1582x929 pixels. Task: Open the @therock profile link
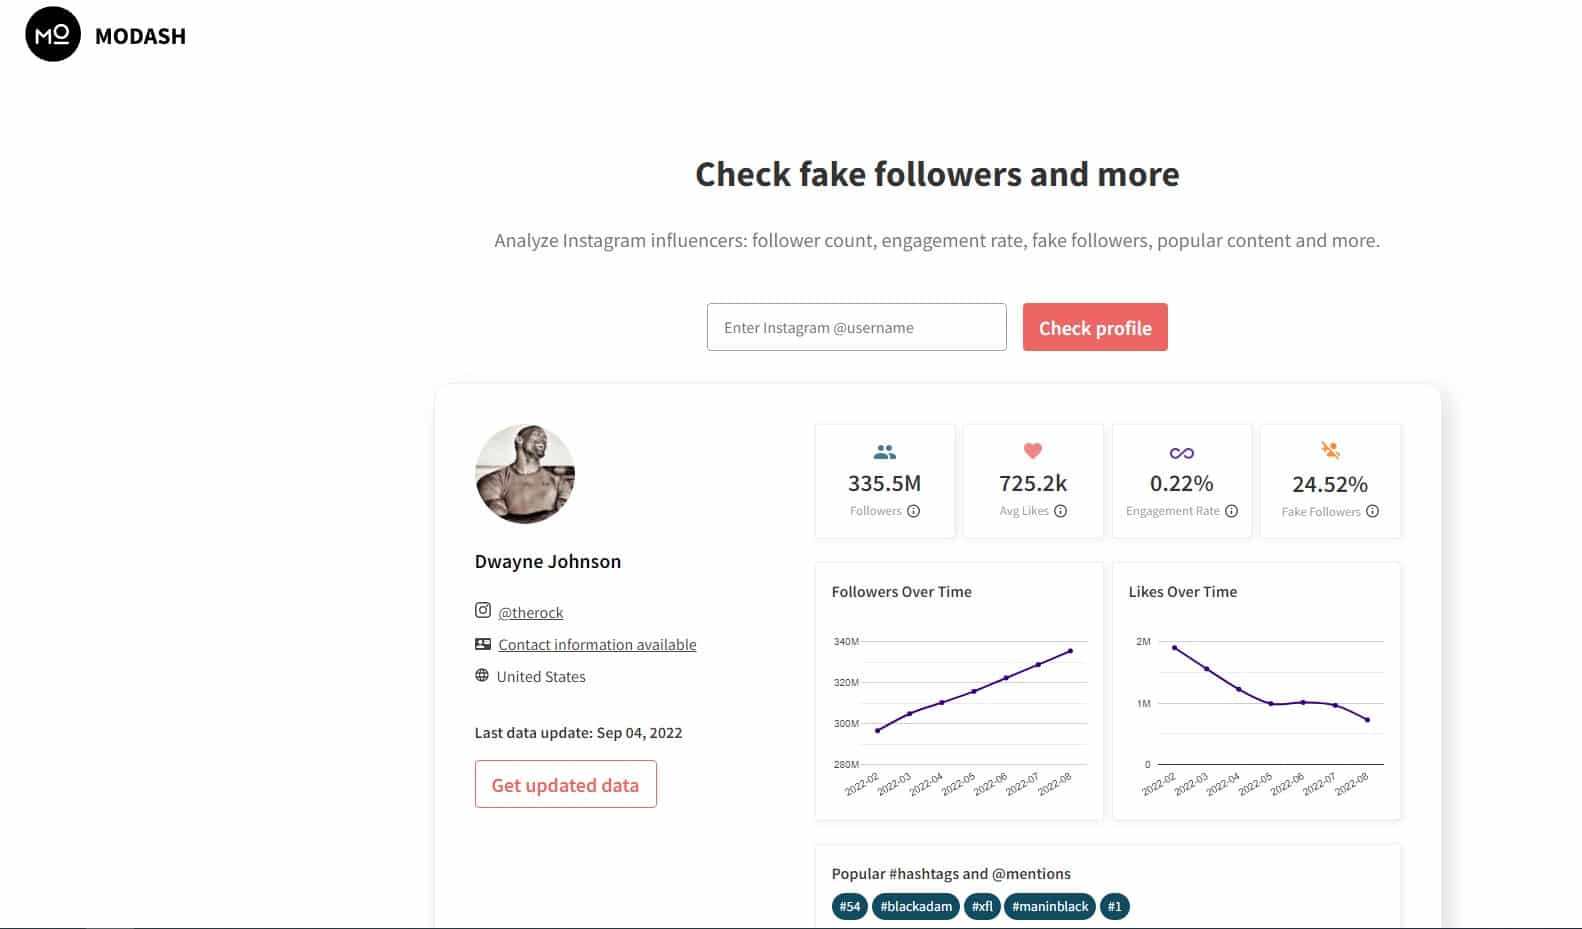[x=531, y=612]
